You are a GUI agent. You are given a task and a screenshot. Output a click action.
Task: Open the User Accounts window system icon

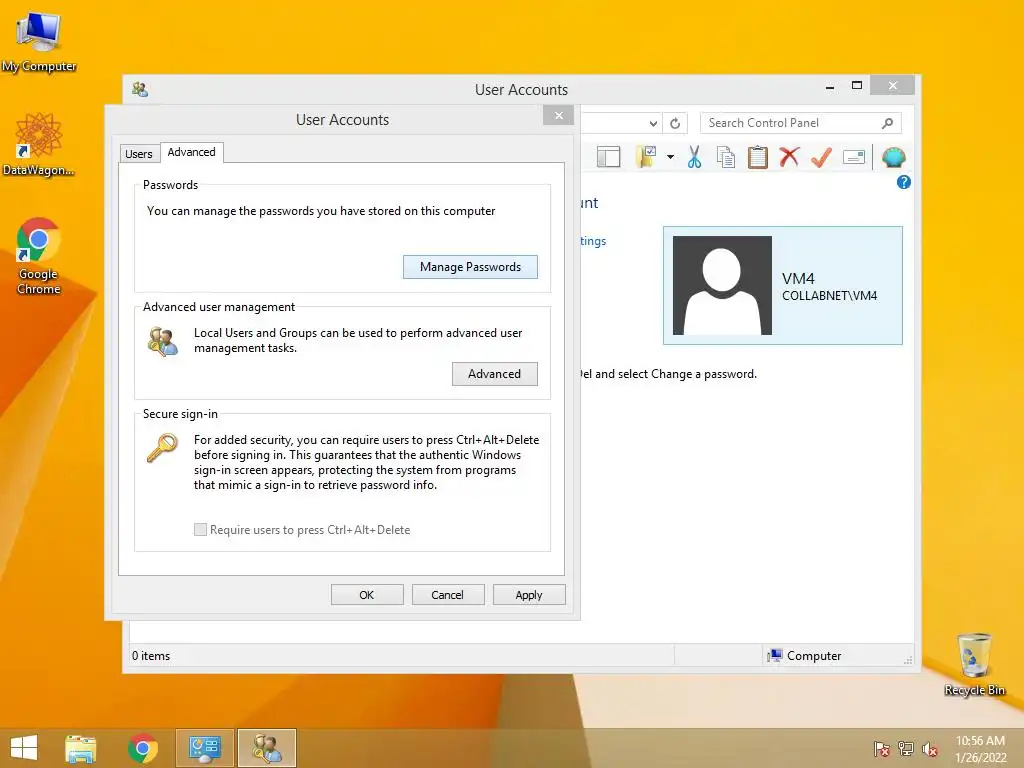[140, 89]
